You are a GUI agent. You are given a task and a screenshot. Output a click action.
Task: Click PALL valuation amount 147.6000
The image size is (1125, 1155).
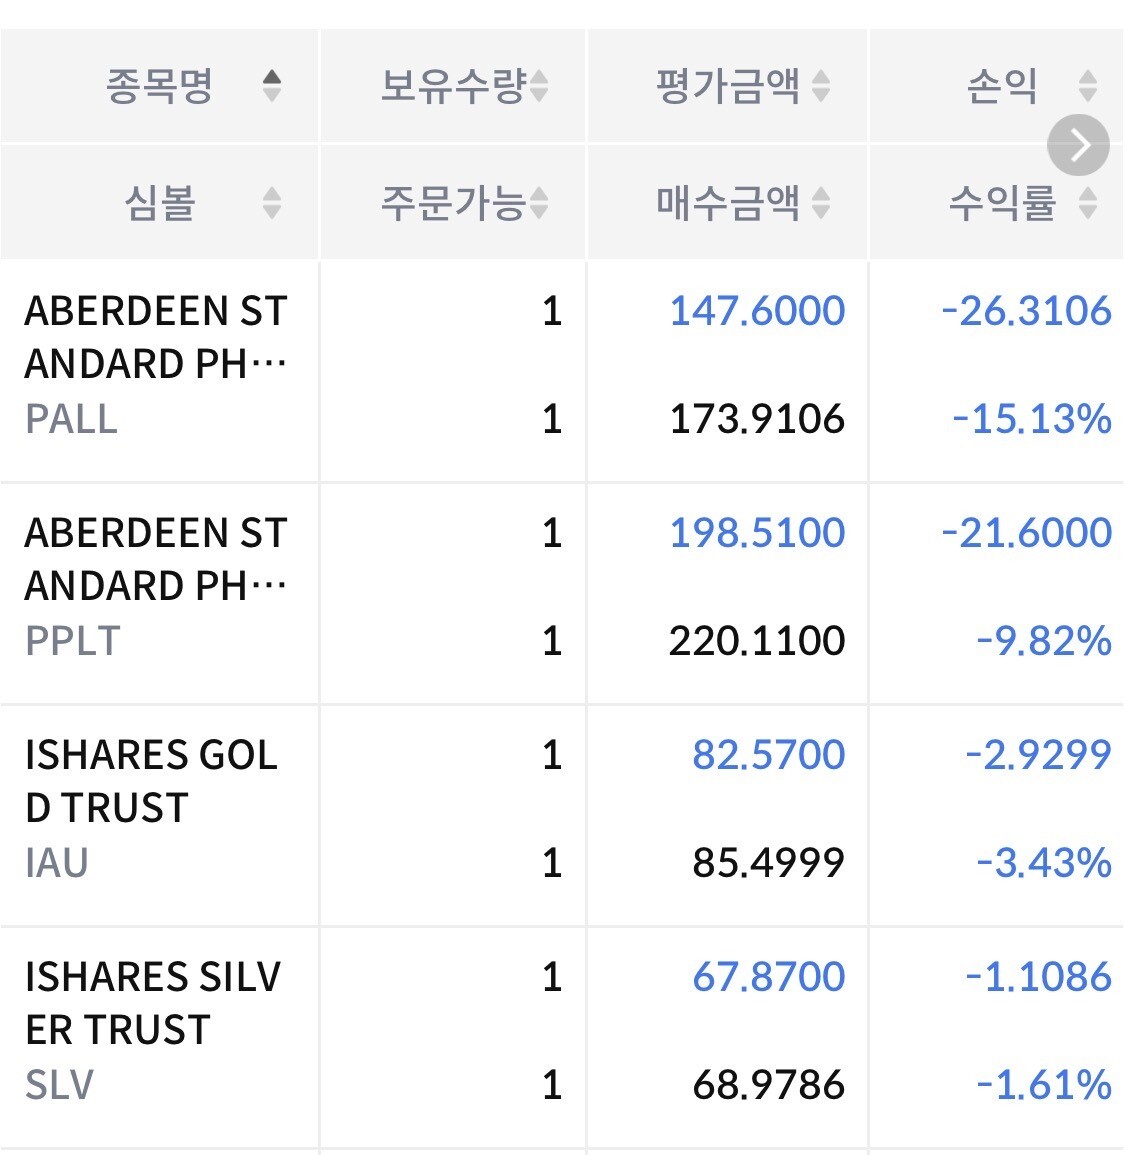(757, 310)
